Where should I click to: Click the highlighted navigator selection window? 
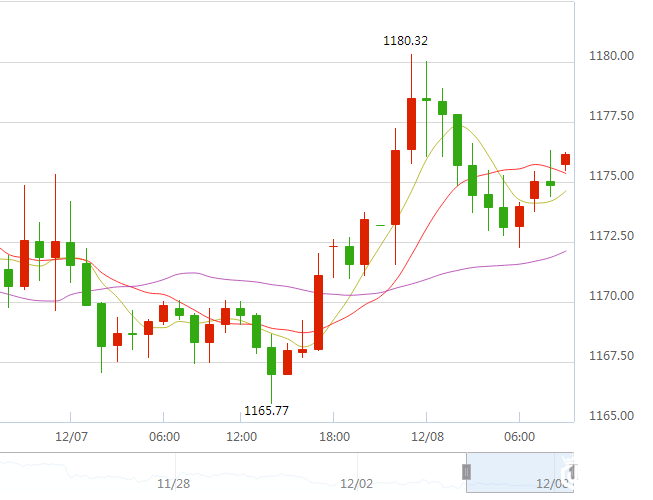(x=518, y=471)
